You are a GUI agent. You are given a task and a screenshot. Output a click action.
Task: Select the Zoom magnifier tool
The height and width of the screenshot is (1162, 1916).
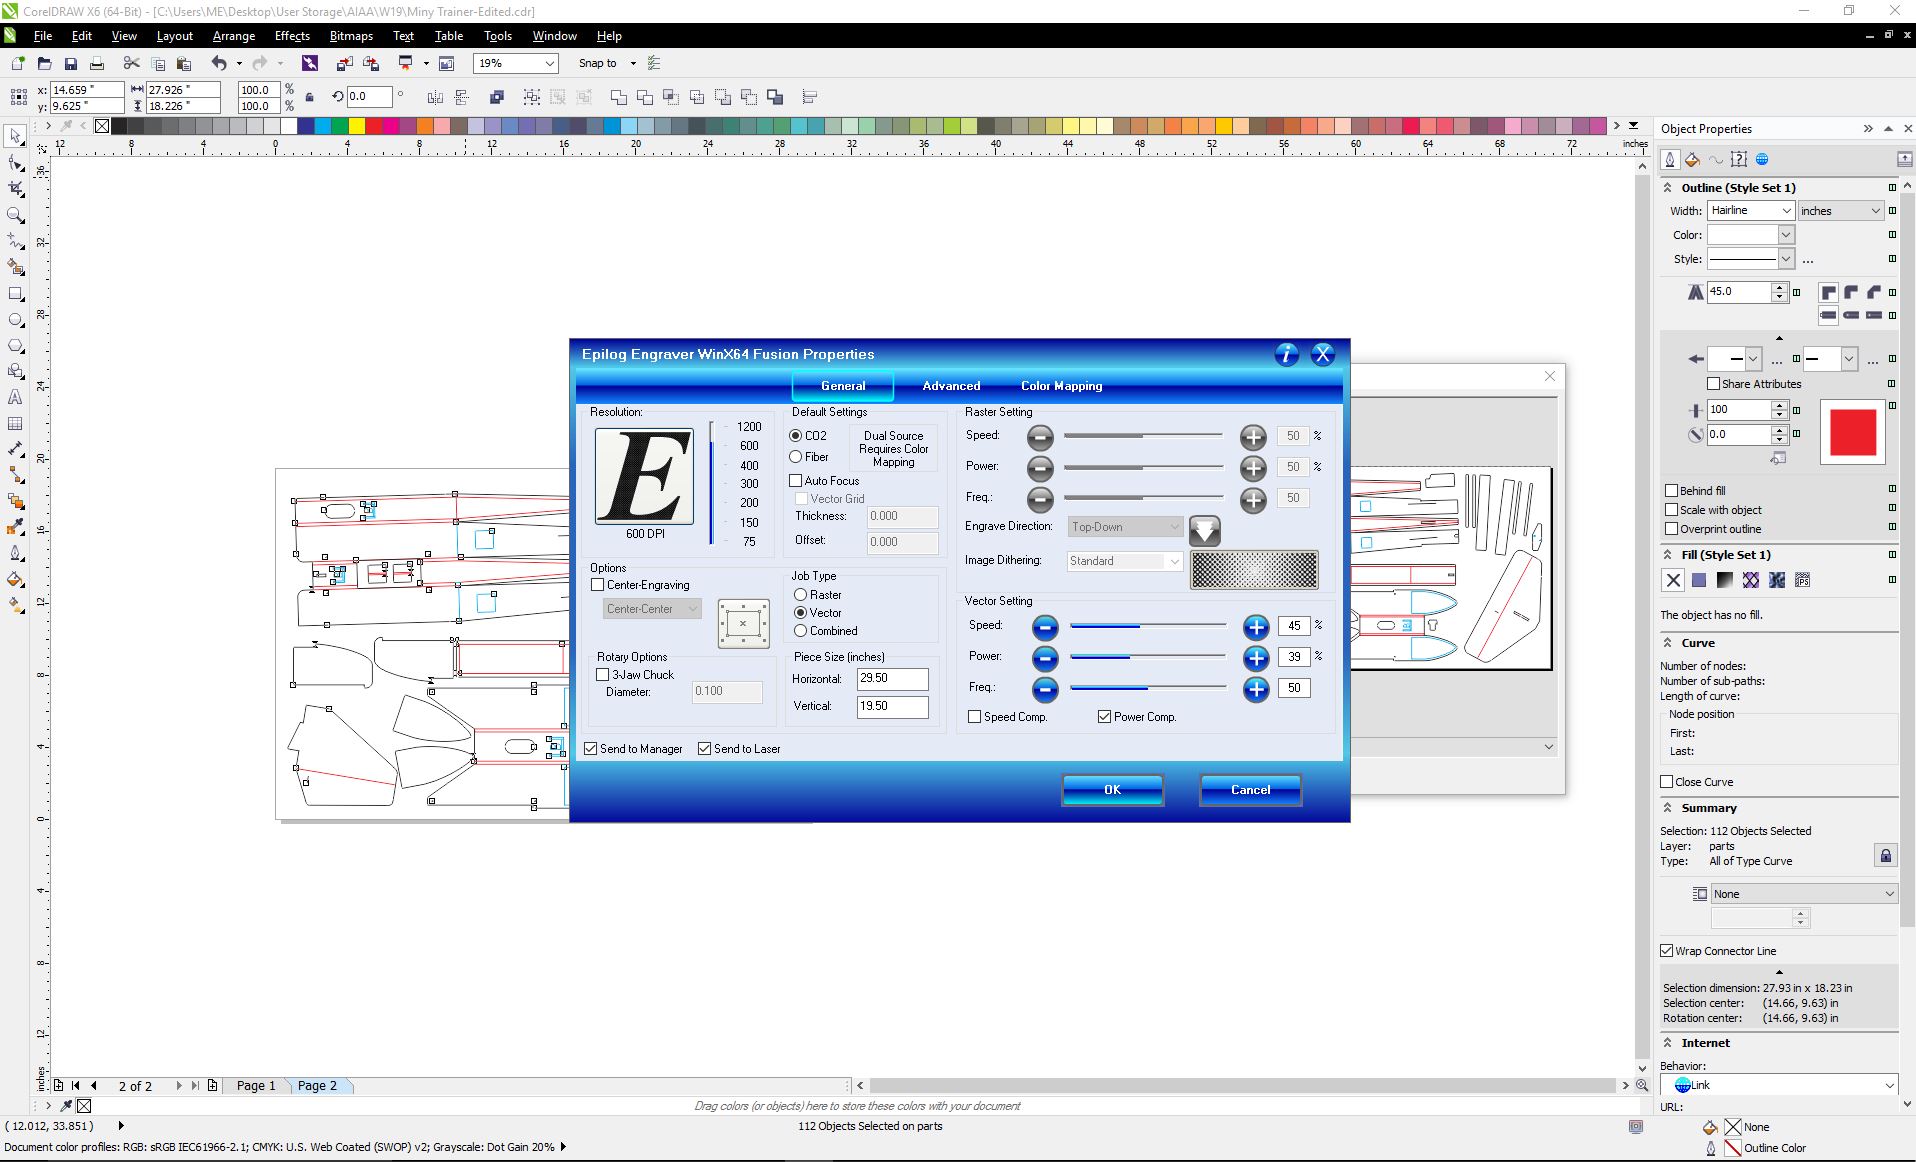click(15, 215)
